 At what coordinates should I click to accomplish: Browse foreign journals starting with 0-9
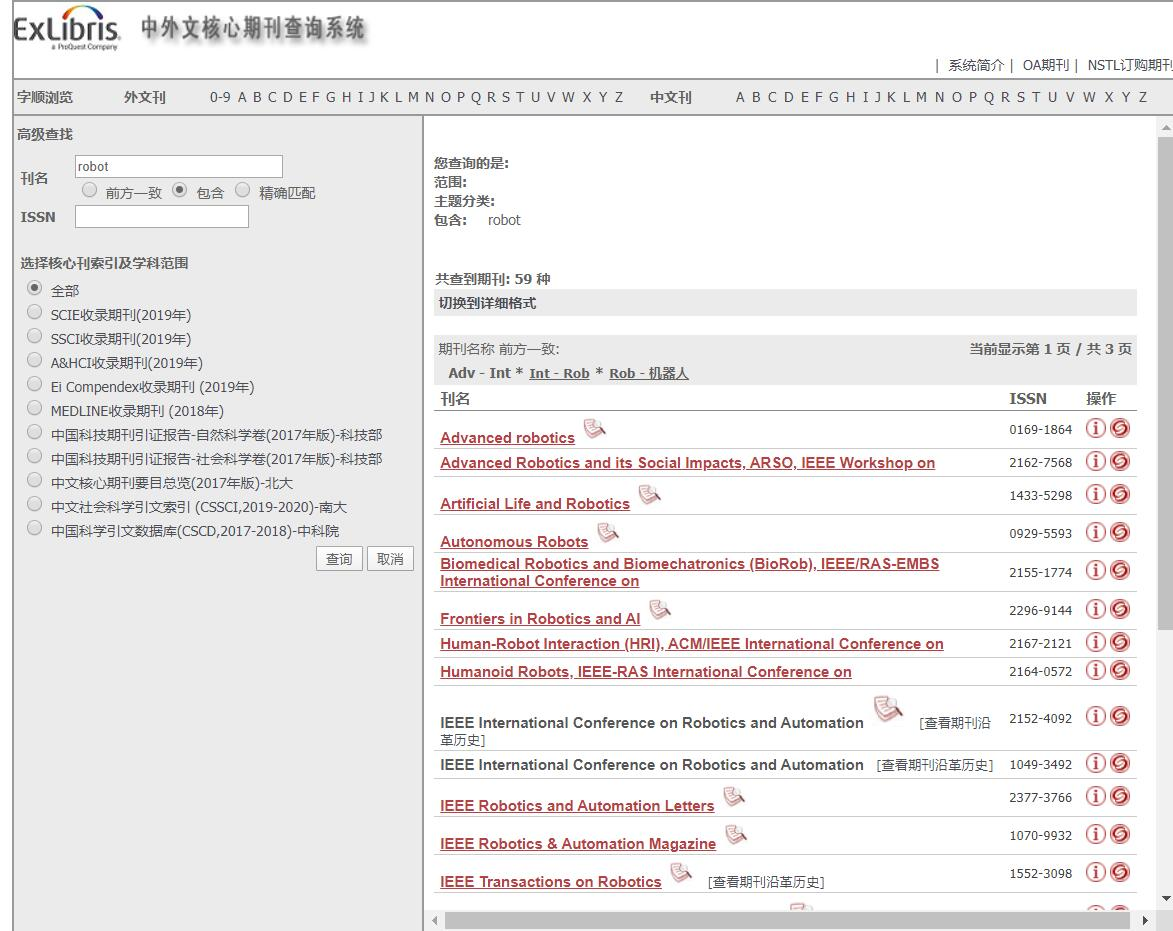coord(220,97)
